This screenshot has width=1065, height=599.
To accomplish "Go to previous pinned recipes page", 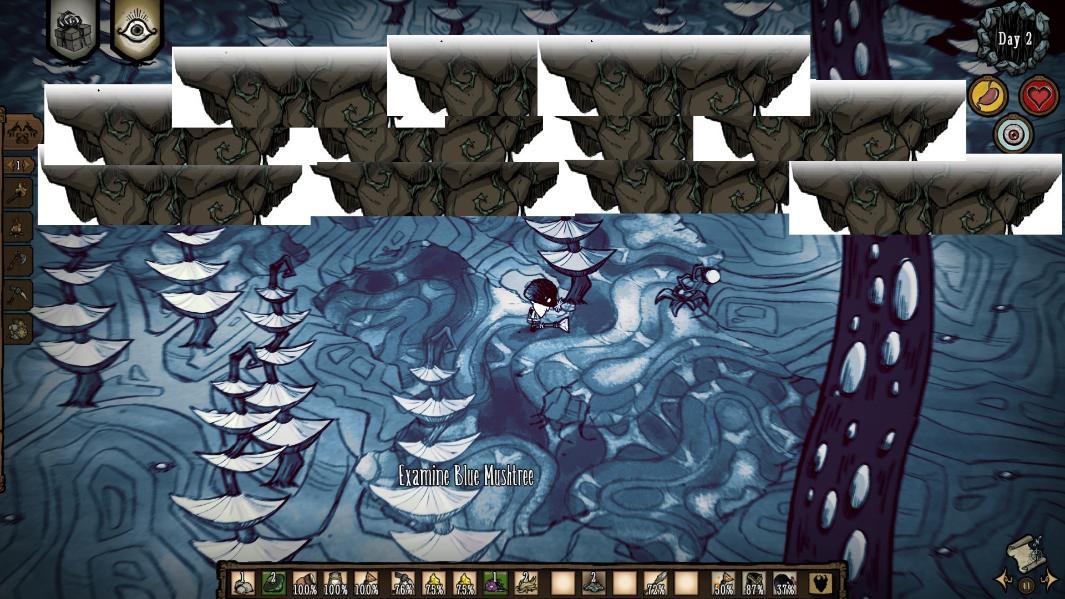I will pos(9,165).
